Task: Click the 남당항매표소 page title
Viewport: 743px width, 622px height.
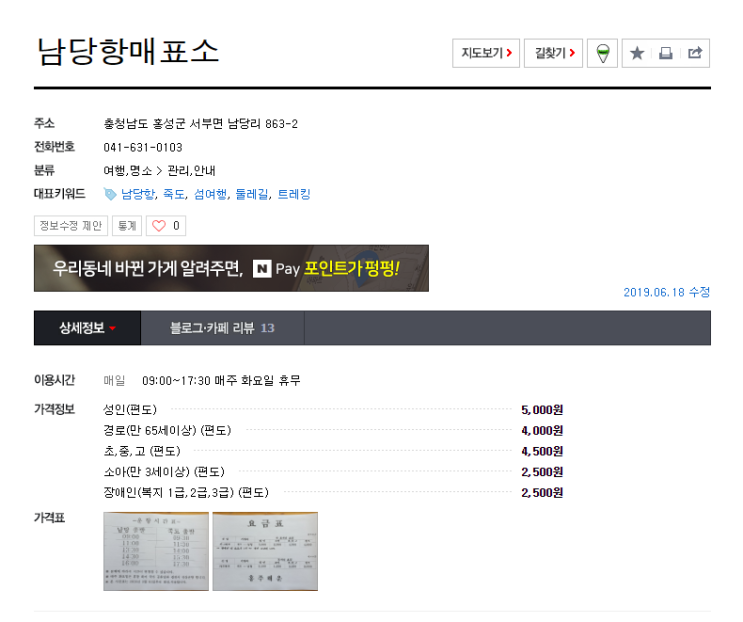Action: pos(128,51)
